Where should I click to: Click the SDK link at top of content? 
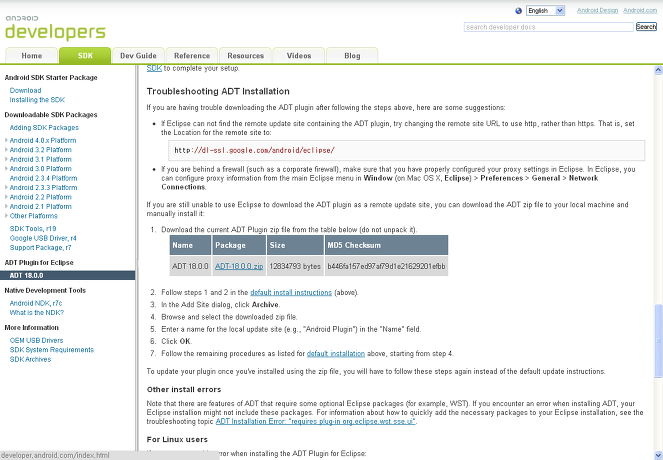click(154, 68)
